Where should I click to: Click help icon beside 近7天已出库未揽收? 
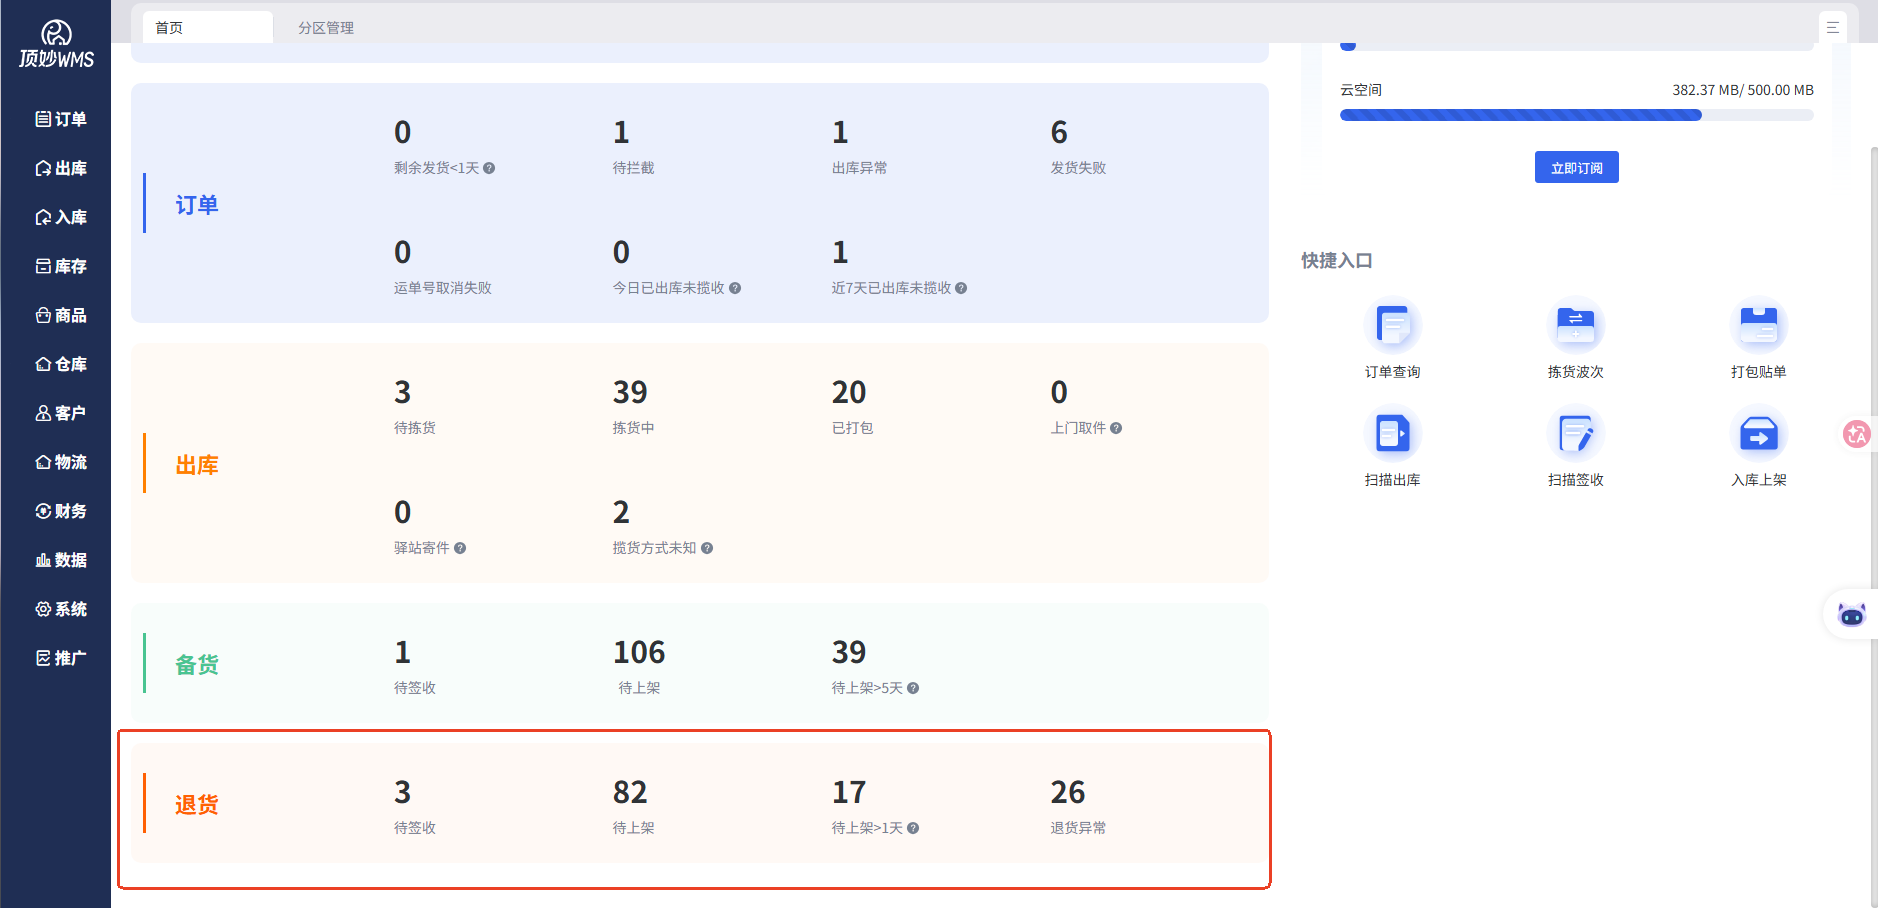[x=961, y=288]
